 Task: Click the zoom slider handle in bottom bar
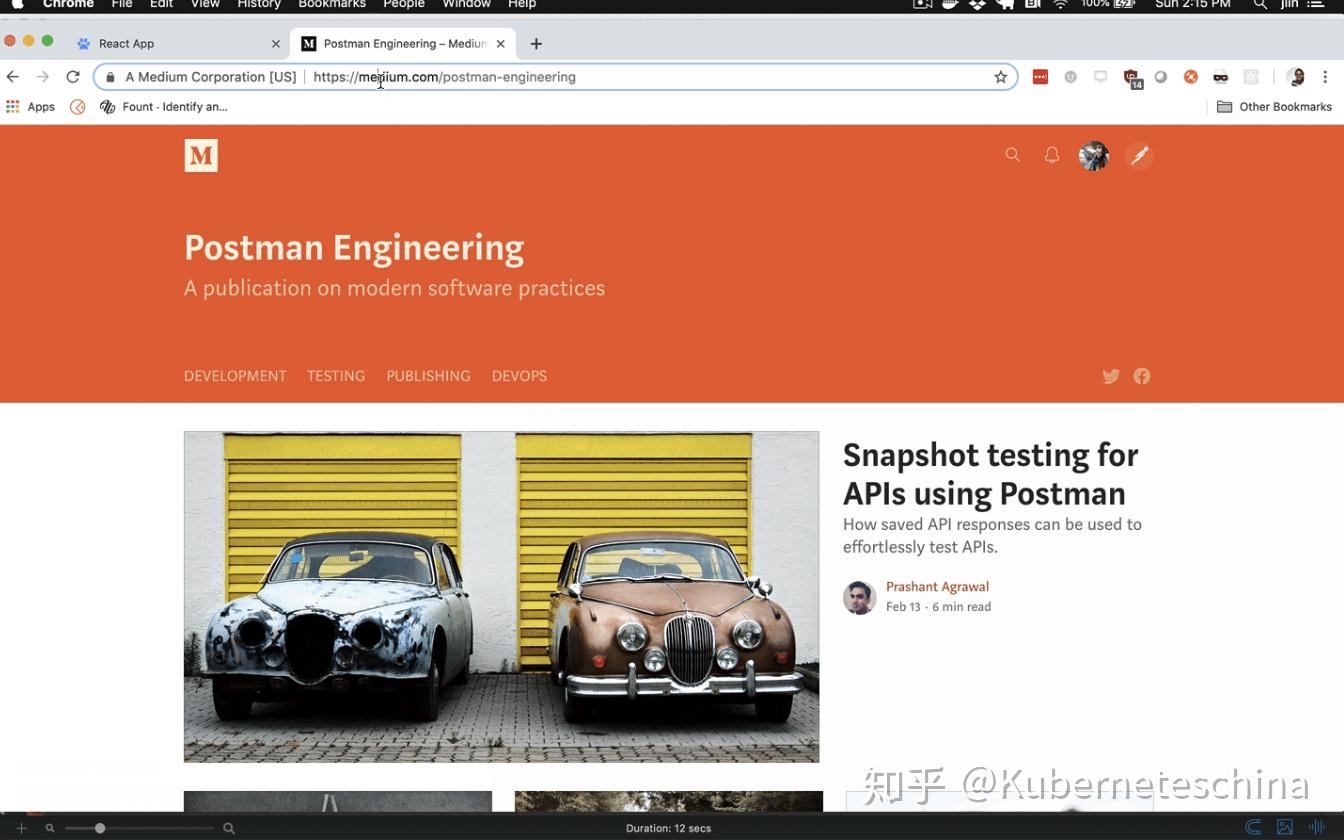[x=100, y=828]
